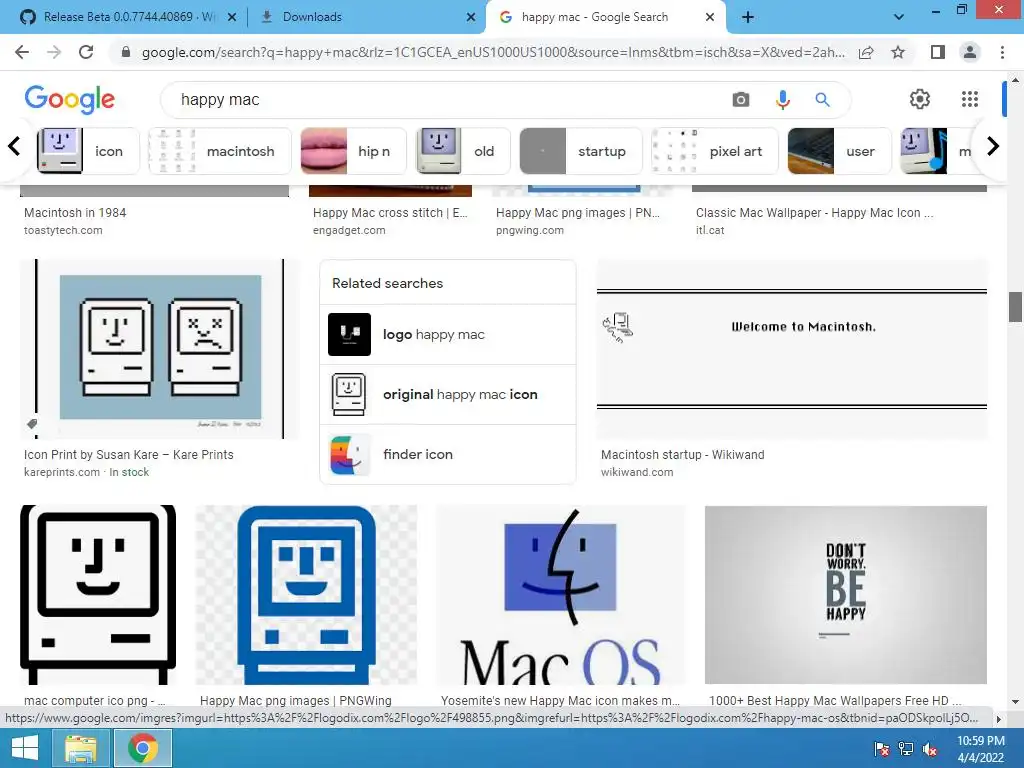Close the Downloads tab
The image size is (1024, 768).
point(471,18)
